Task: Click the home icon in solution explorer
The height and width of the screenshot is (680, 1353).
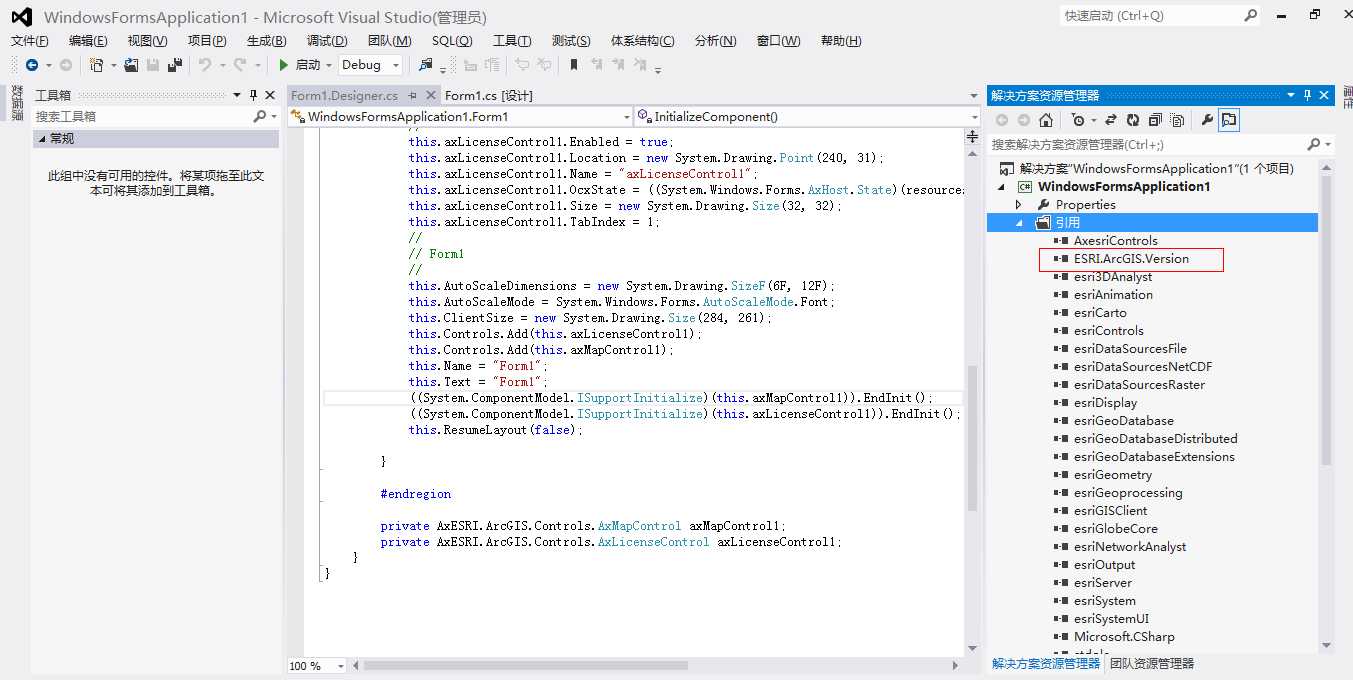Action: pos(1045,120)
